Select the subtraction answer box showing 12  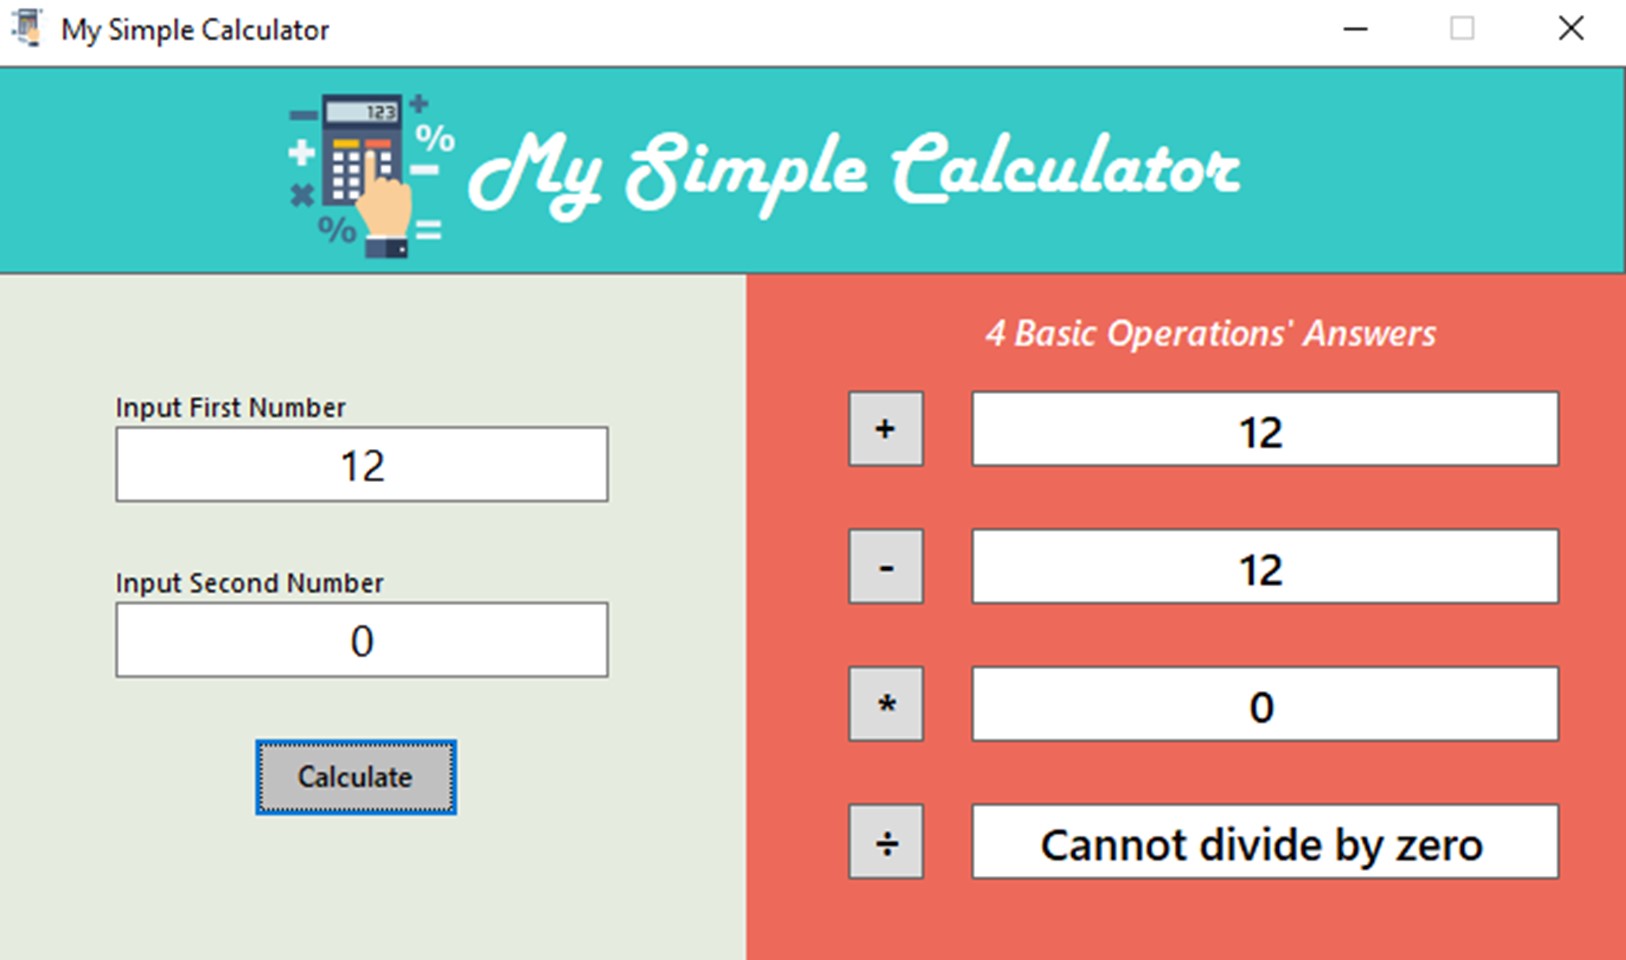point(1264,567)
